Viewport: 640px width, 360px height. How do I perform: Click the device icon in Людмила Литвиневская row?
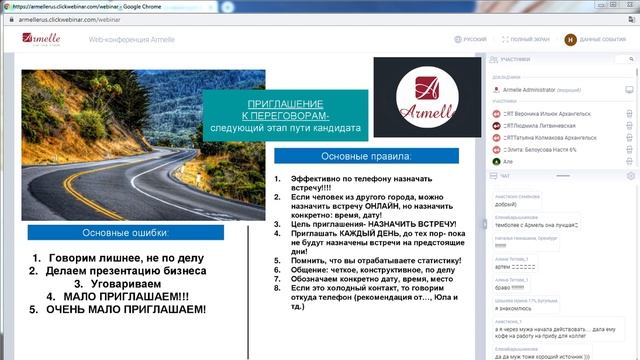[629, 126]
